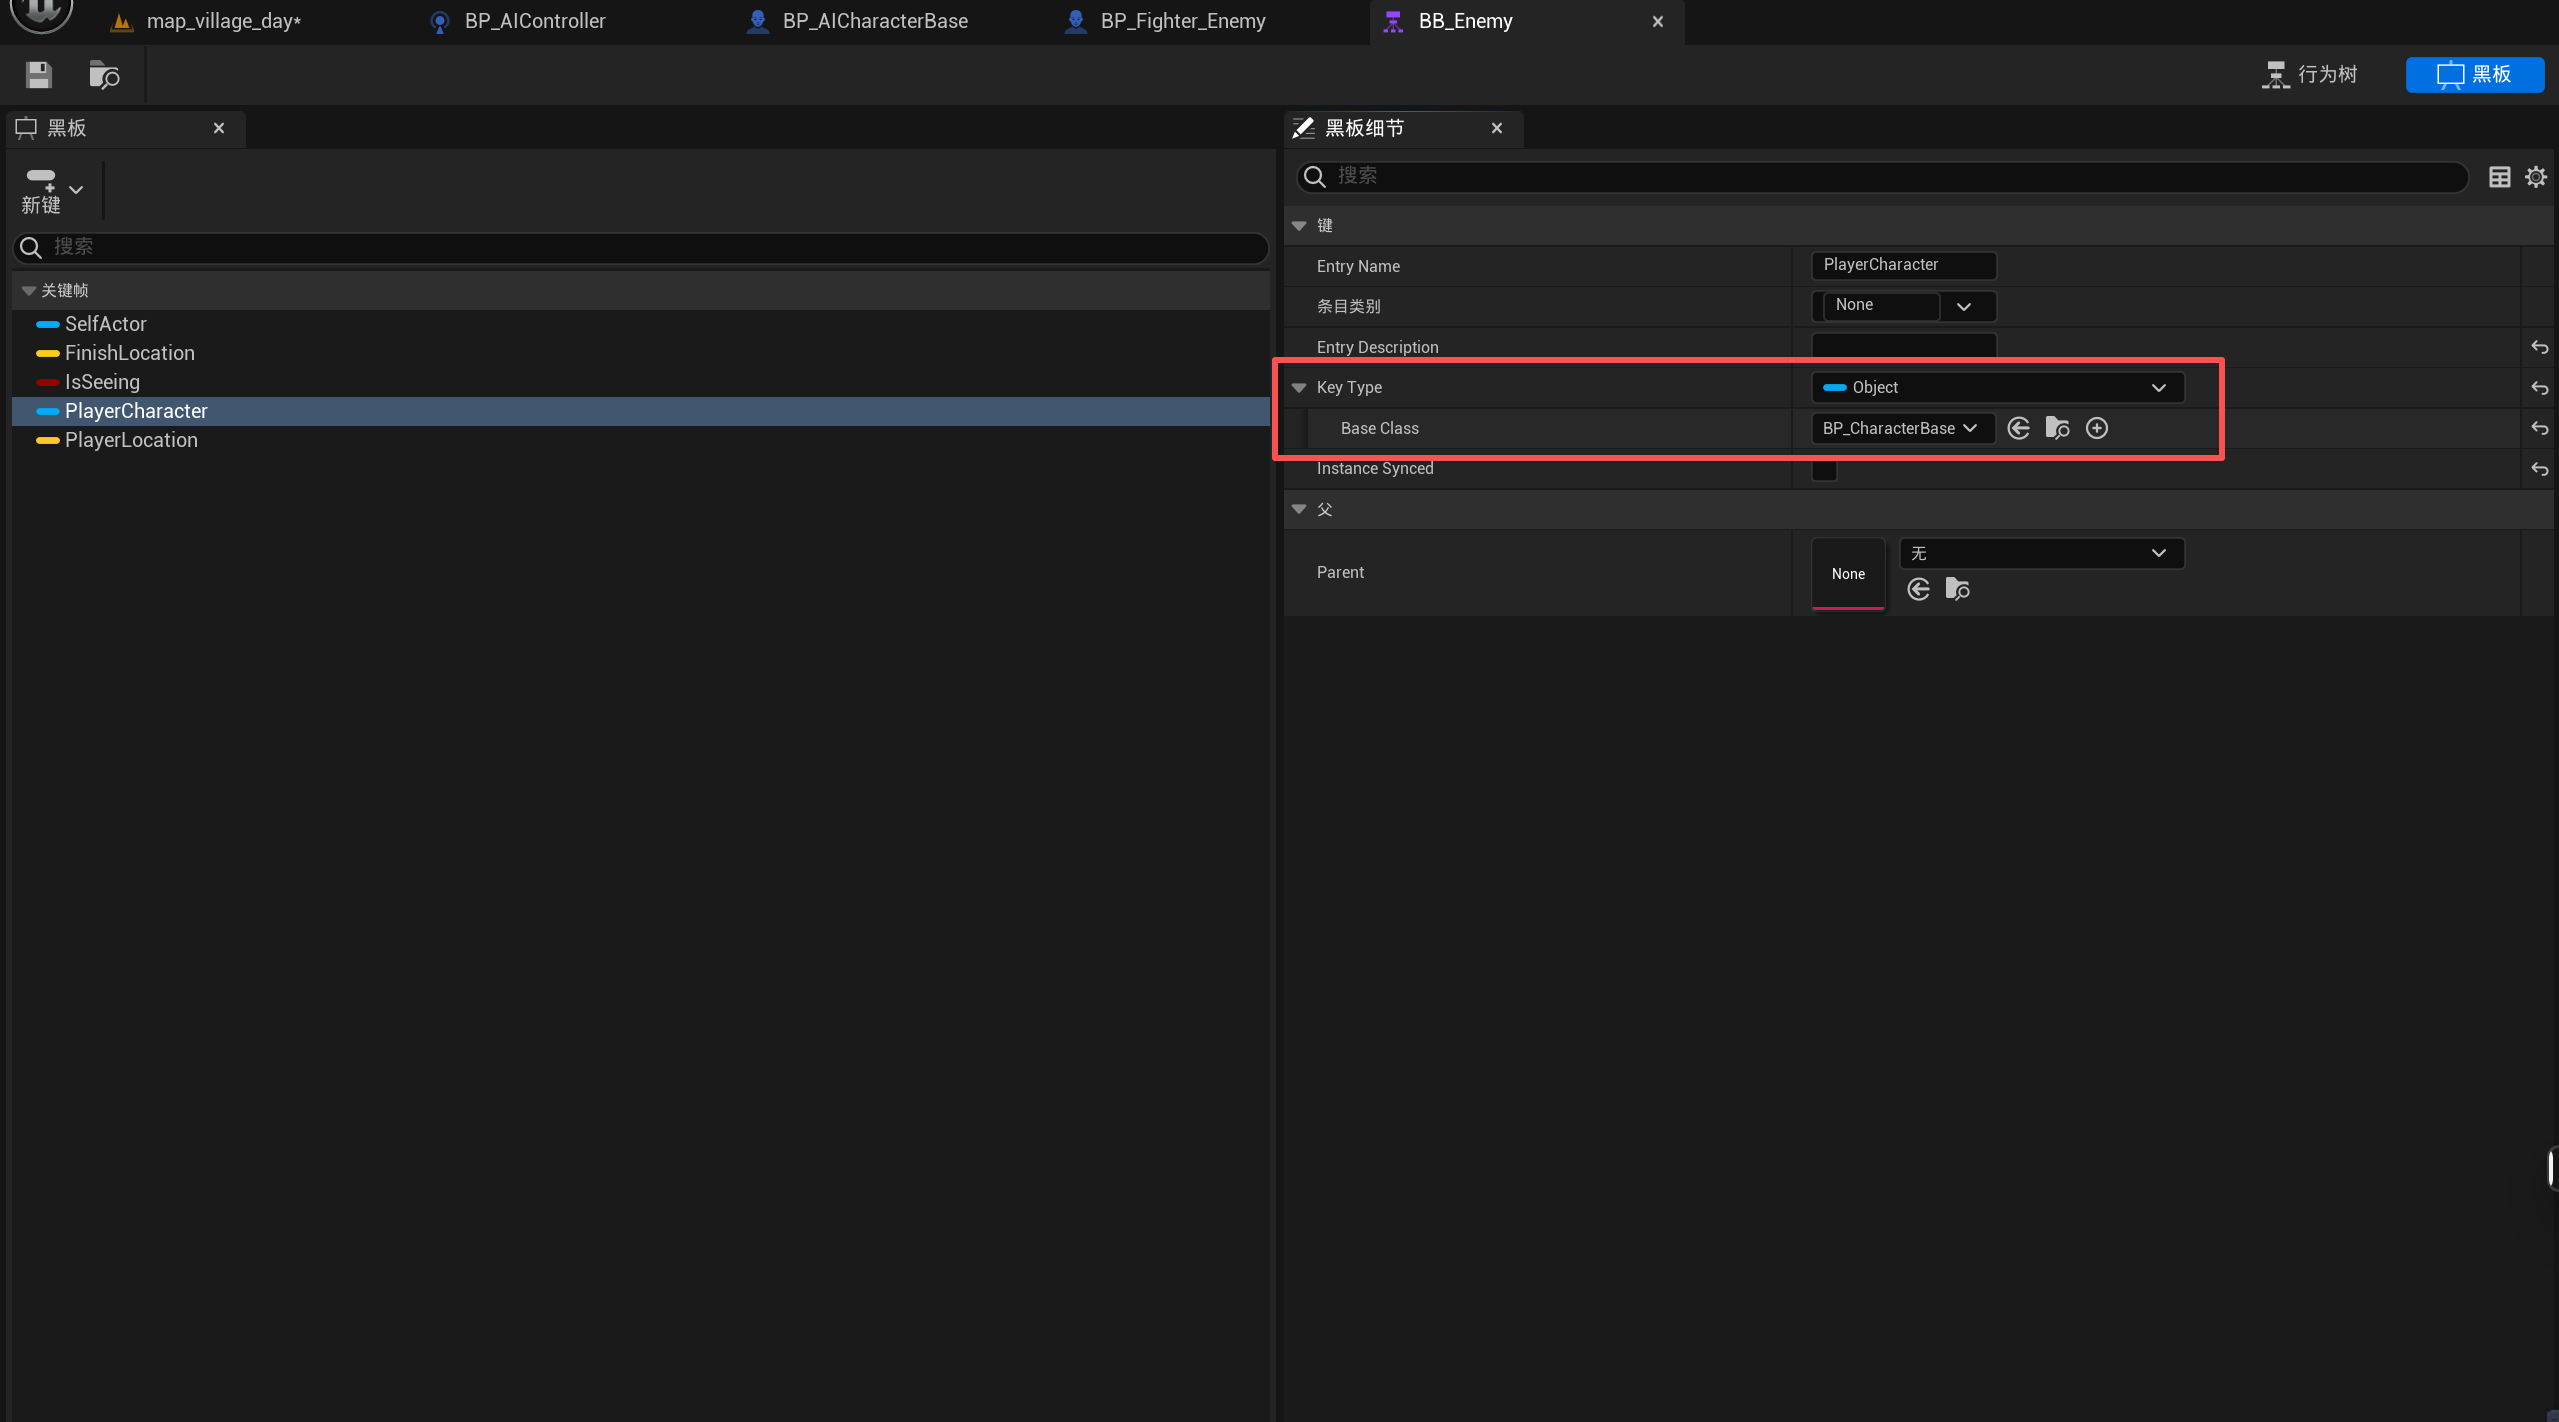Viewport: 2559px width, 1422px height.
Task: Switch to the BP_Fighter_Enemy tab
Action: point(1182,21)
